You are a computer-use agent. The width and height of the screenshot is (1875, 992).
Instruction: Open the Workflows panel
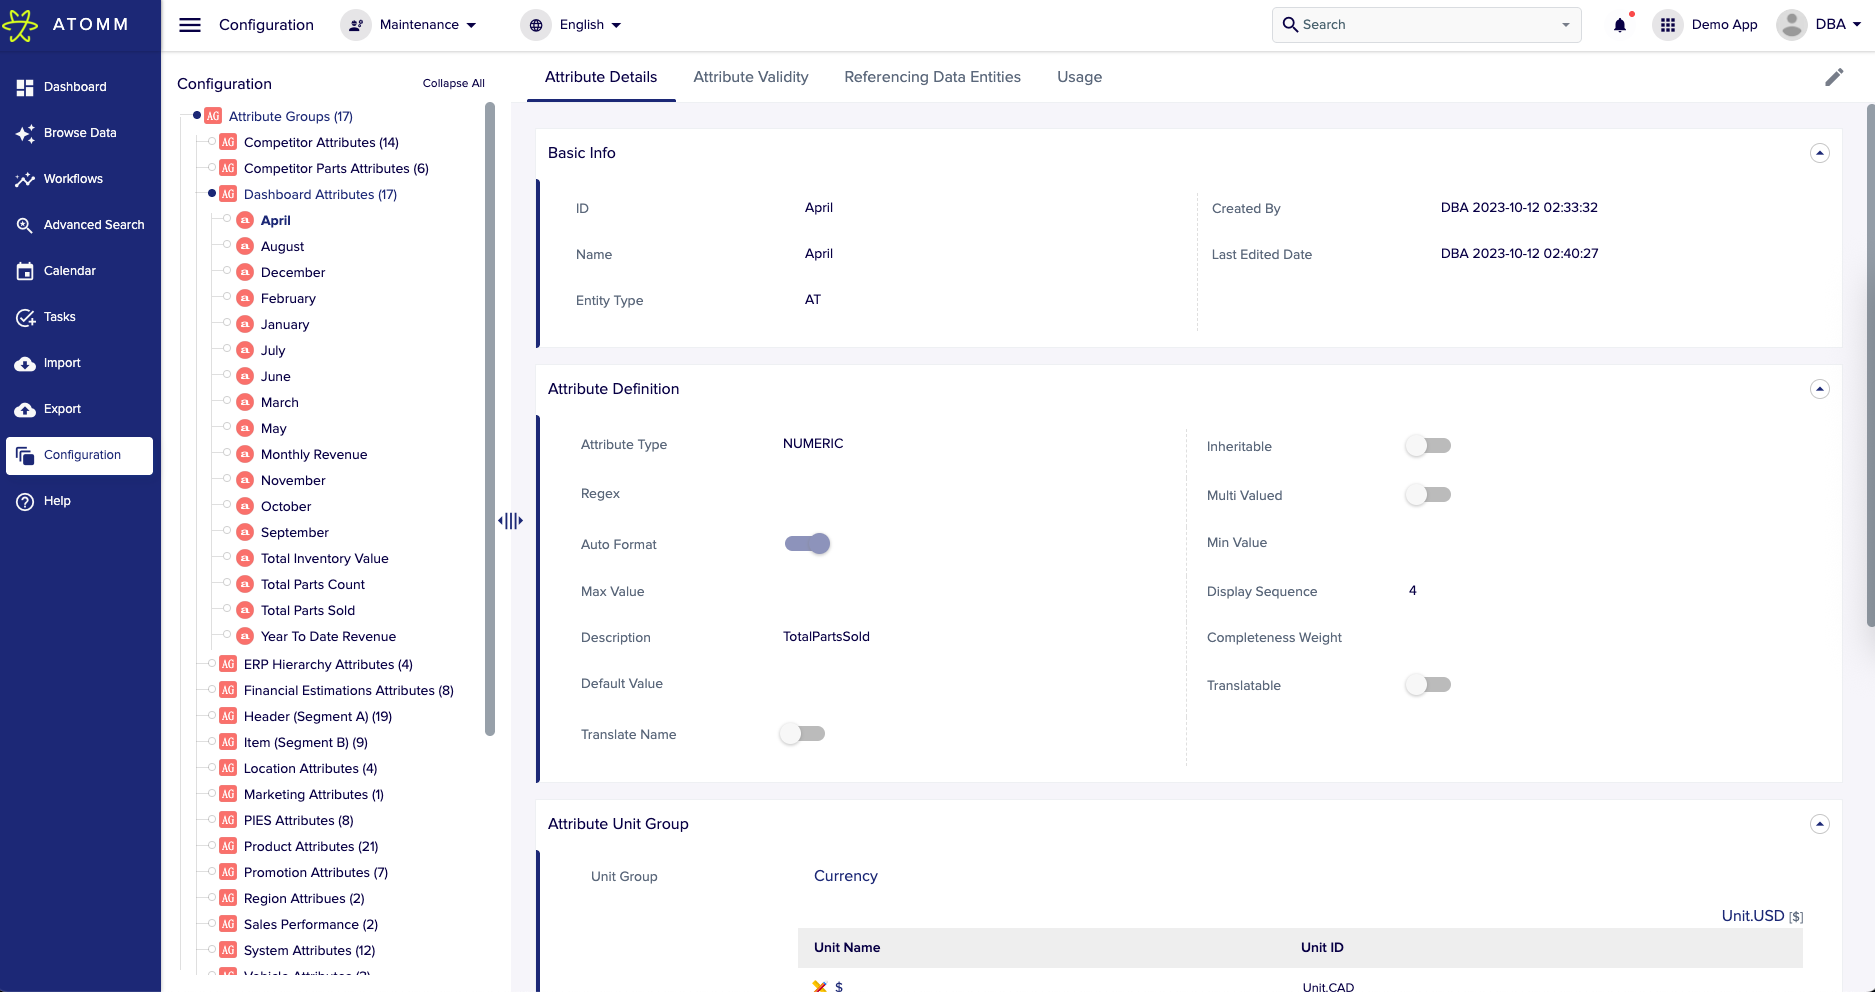[x=74, y=179]
